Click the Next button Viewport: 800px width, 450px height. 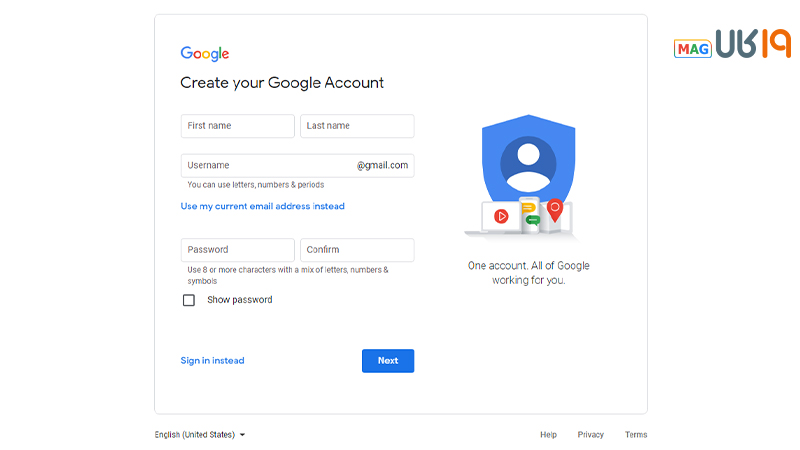[x=388, y=361]
